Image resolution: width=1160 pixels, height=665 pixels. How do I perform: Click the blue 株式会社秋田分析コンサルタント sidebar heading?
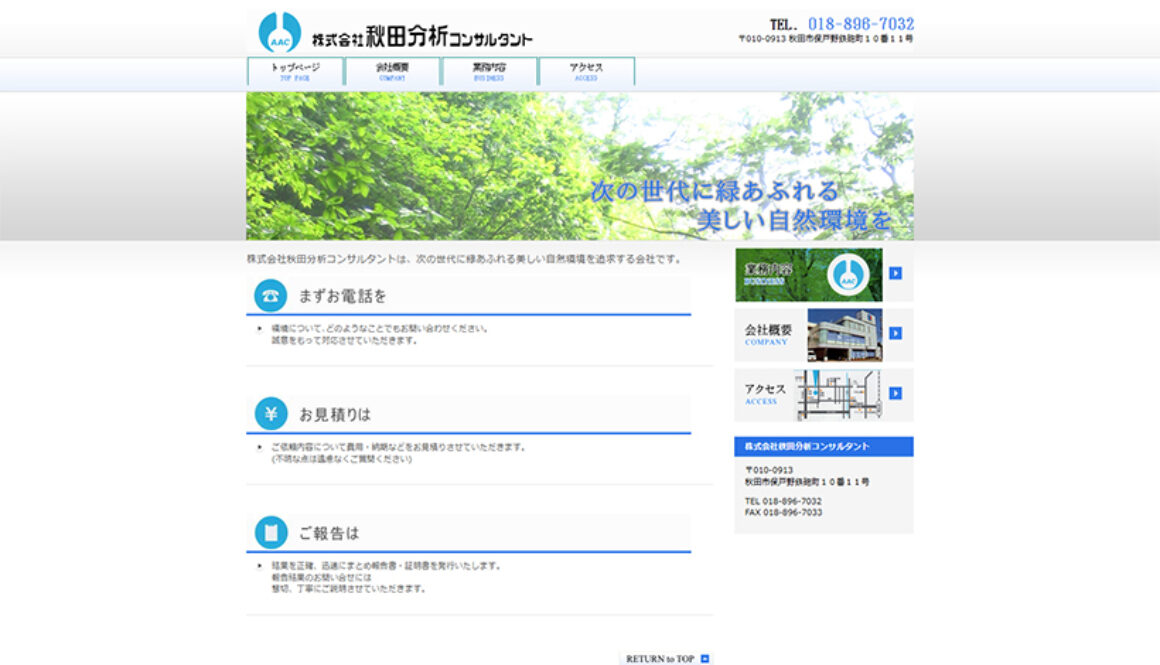tap(823, 446)
